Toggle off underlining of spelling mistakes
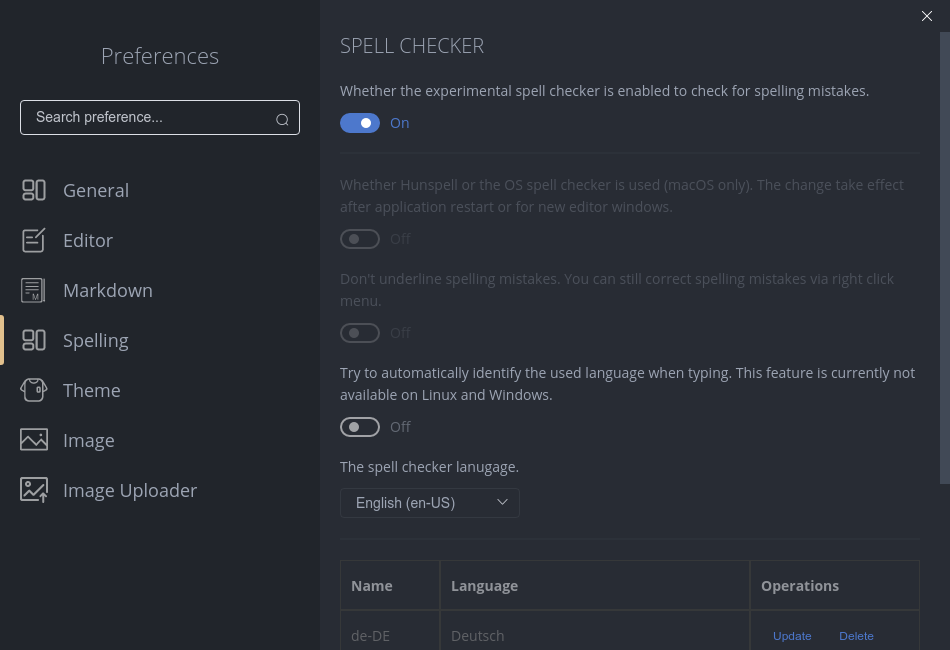The height and width of the screenshot is (650, 950). [x=360, y=332]
